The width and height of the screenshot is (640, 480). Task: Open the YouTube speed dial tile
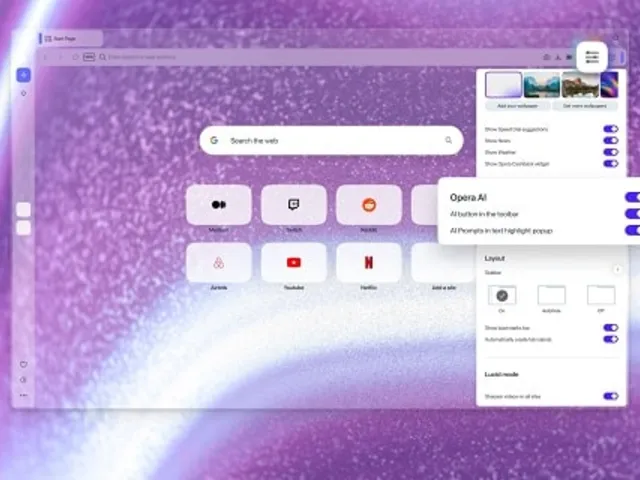(x=293, y=262)
